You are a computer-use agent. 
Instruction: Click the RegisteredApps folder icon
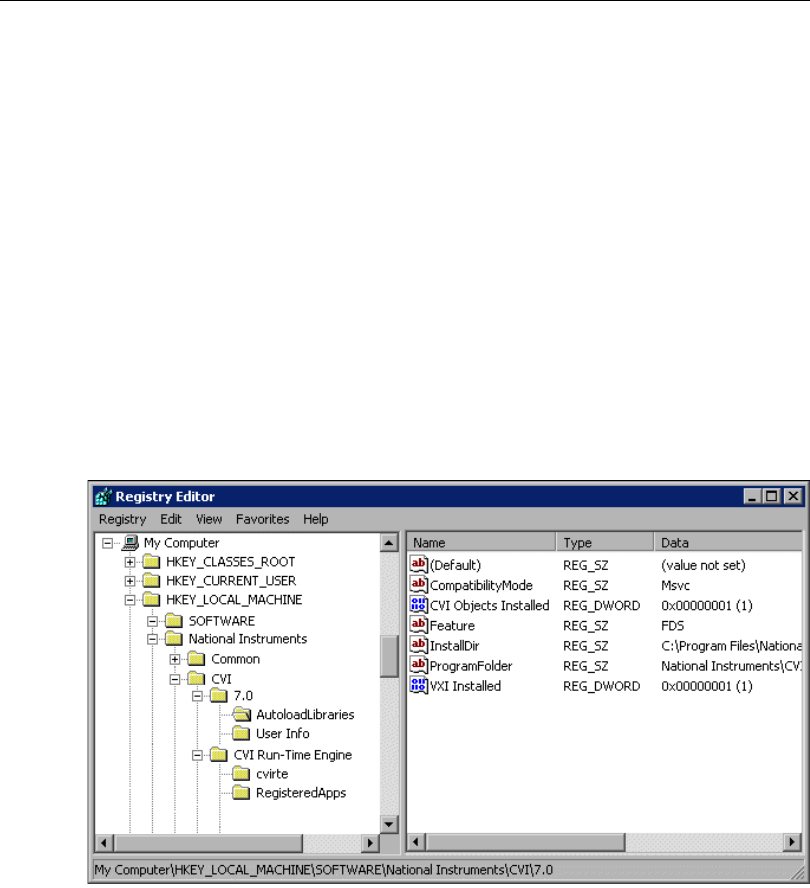point(241,793)
